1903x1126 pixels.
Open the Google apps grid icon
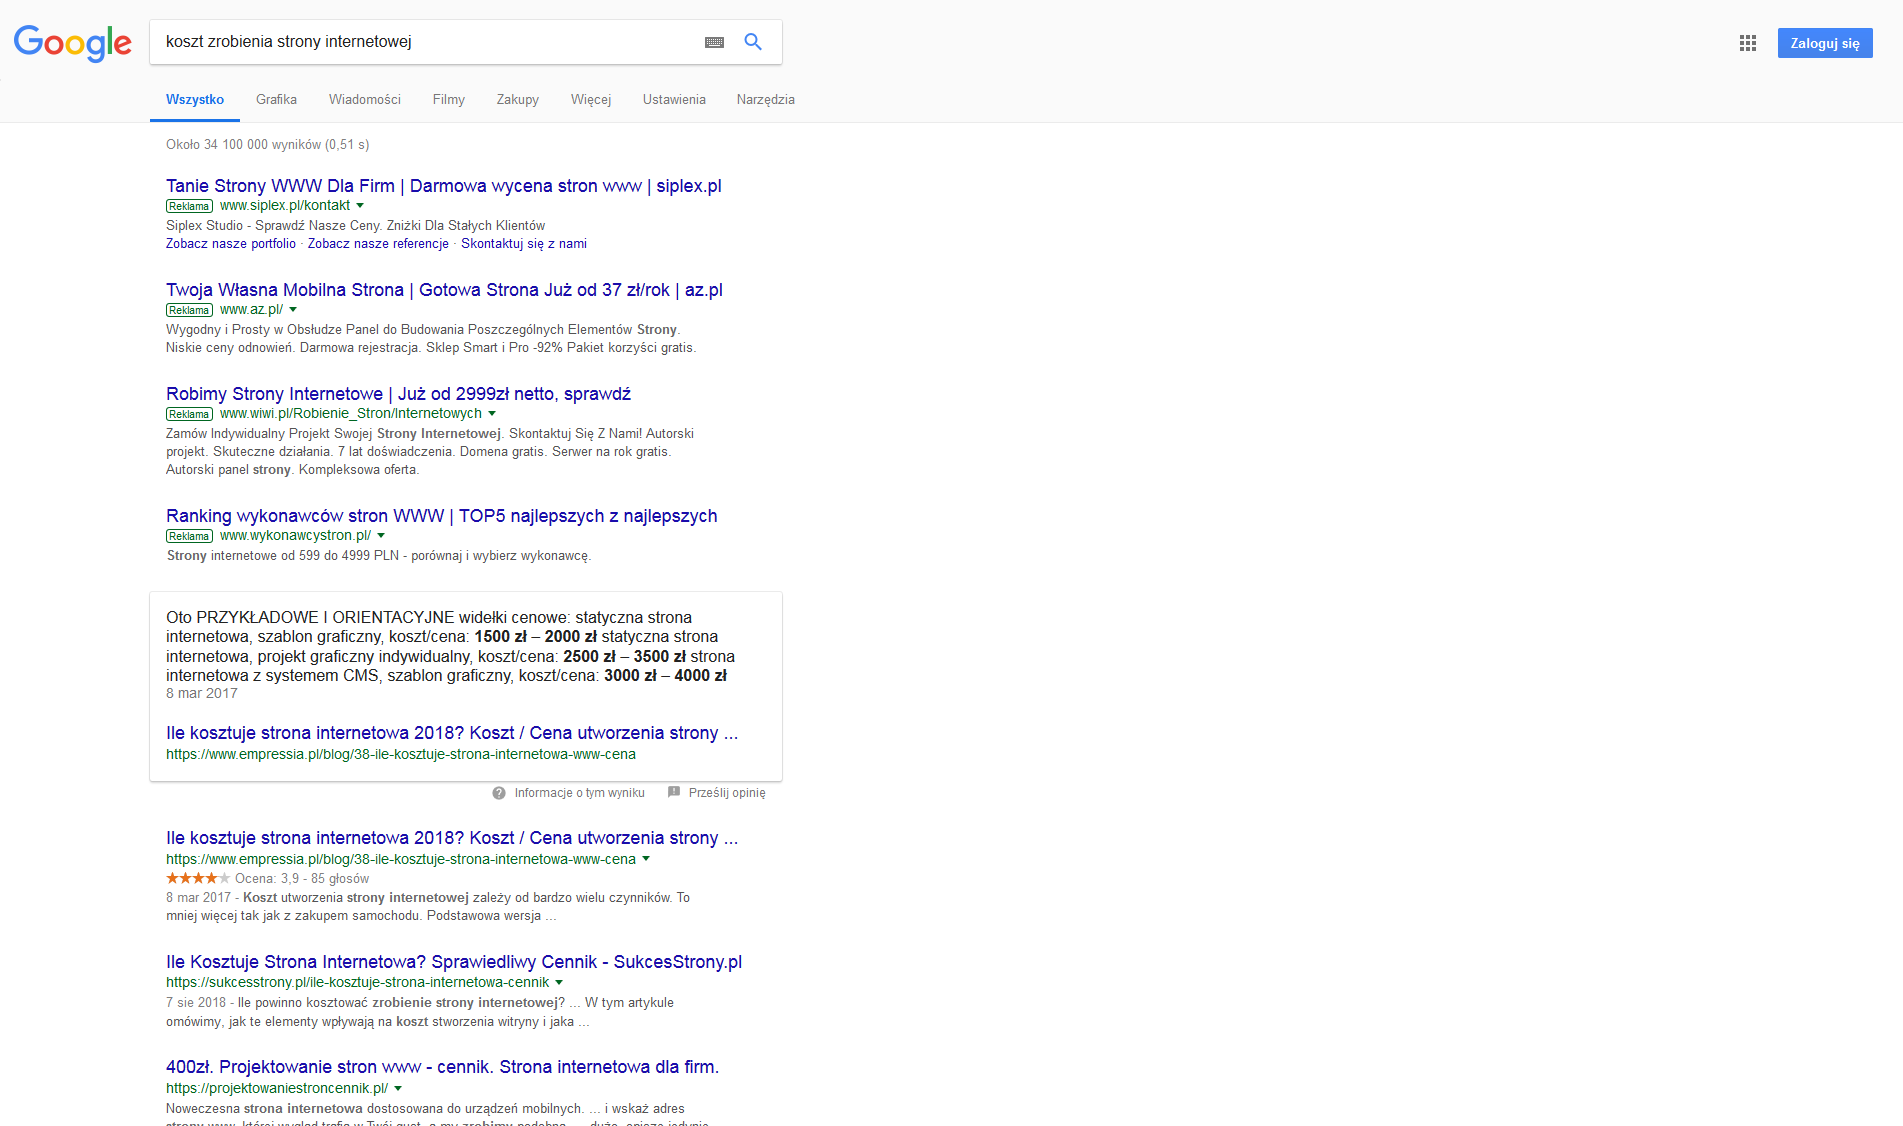click(1748, 43)
